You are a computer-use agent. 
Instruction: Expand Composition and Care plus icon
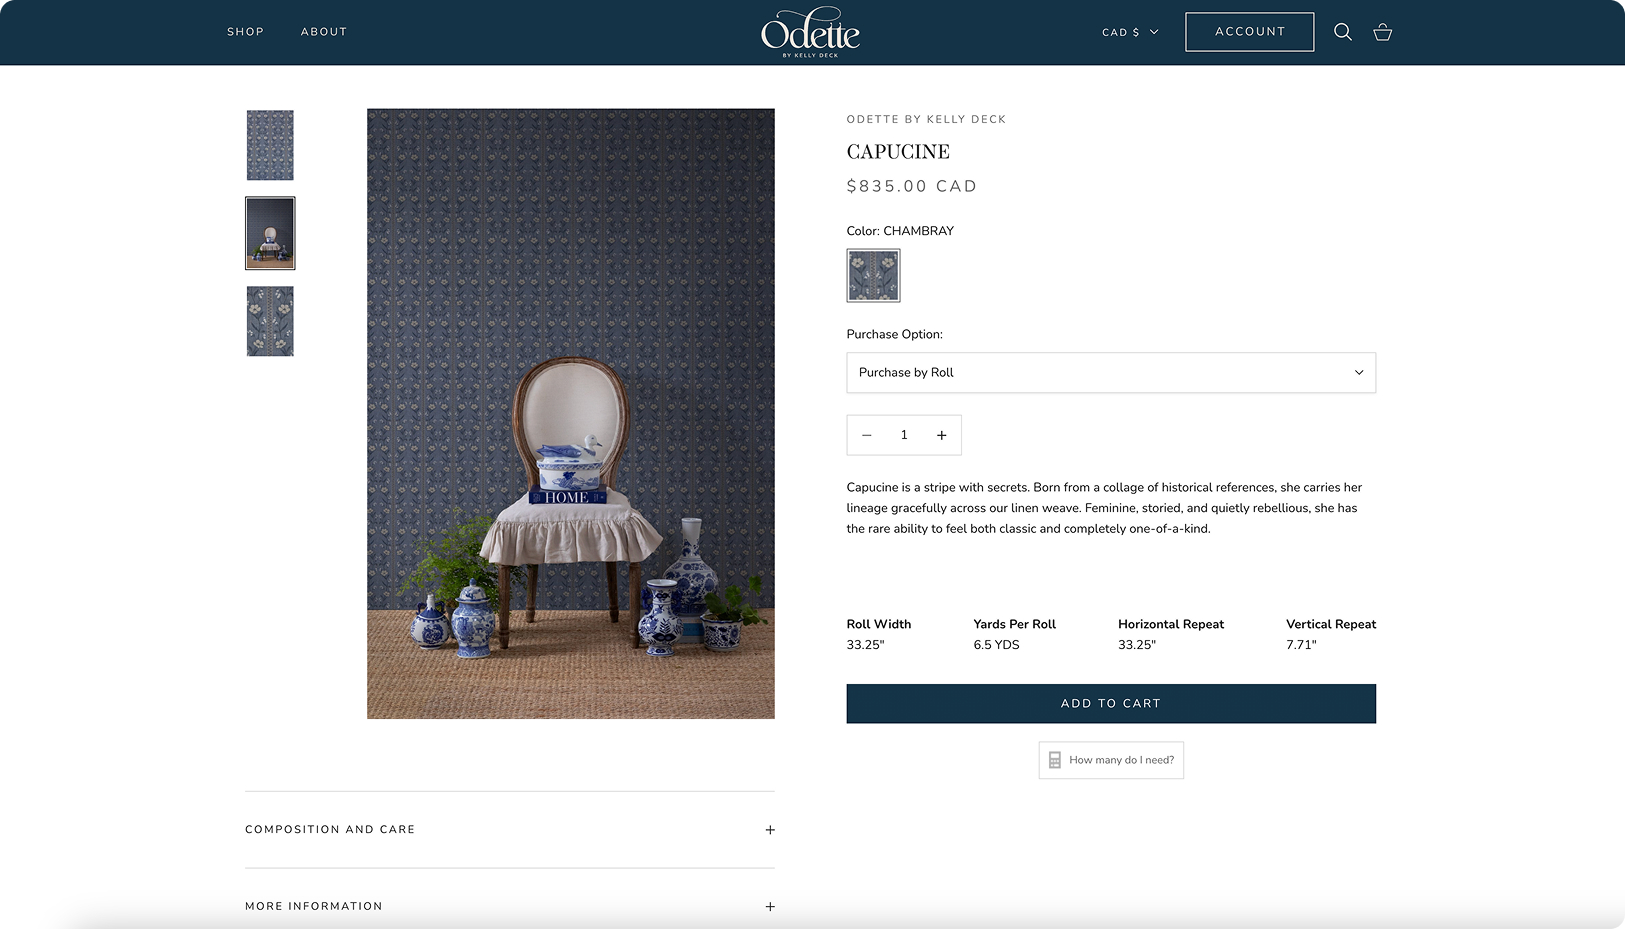pyautogui.click(x=770, y=830)
